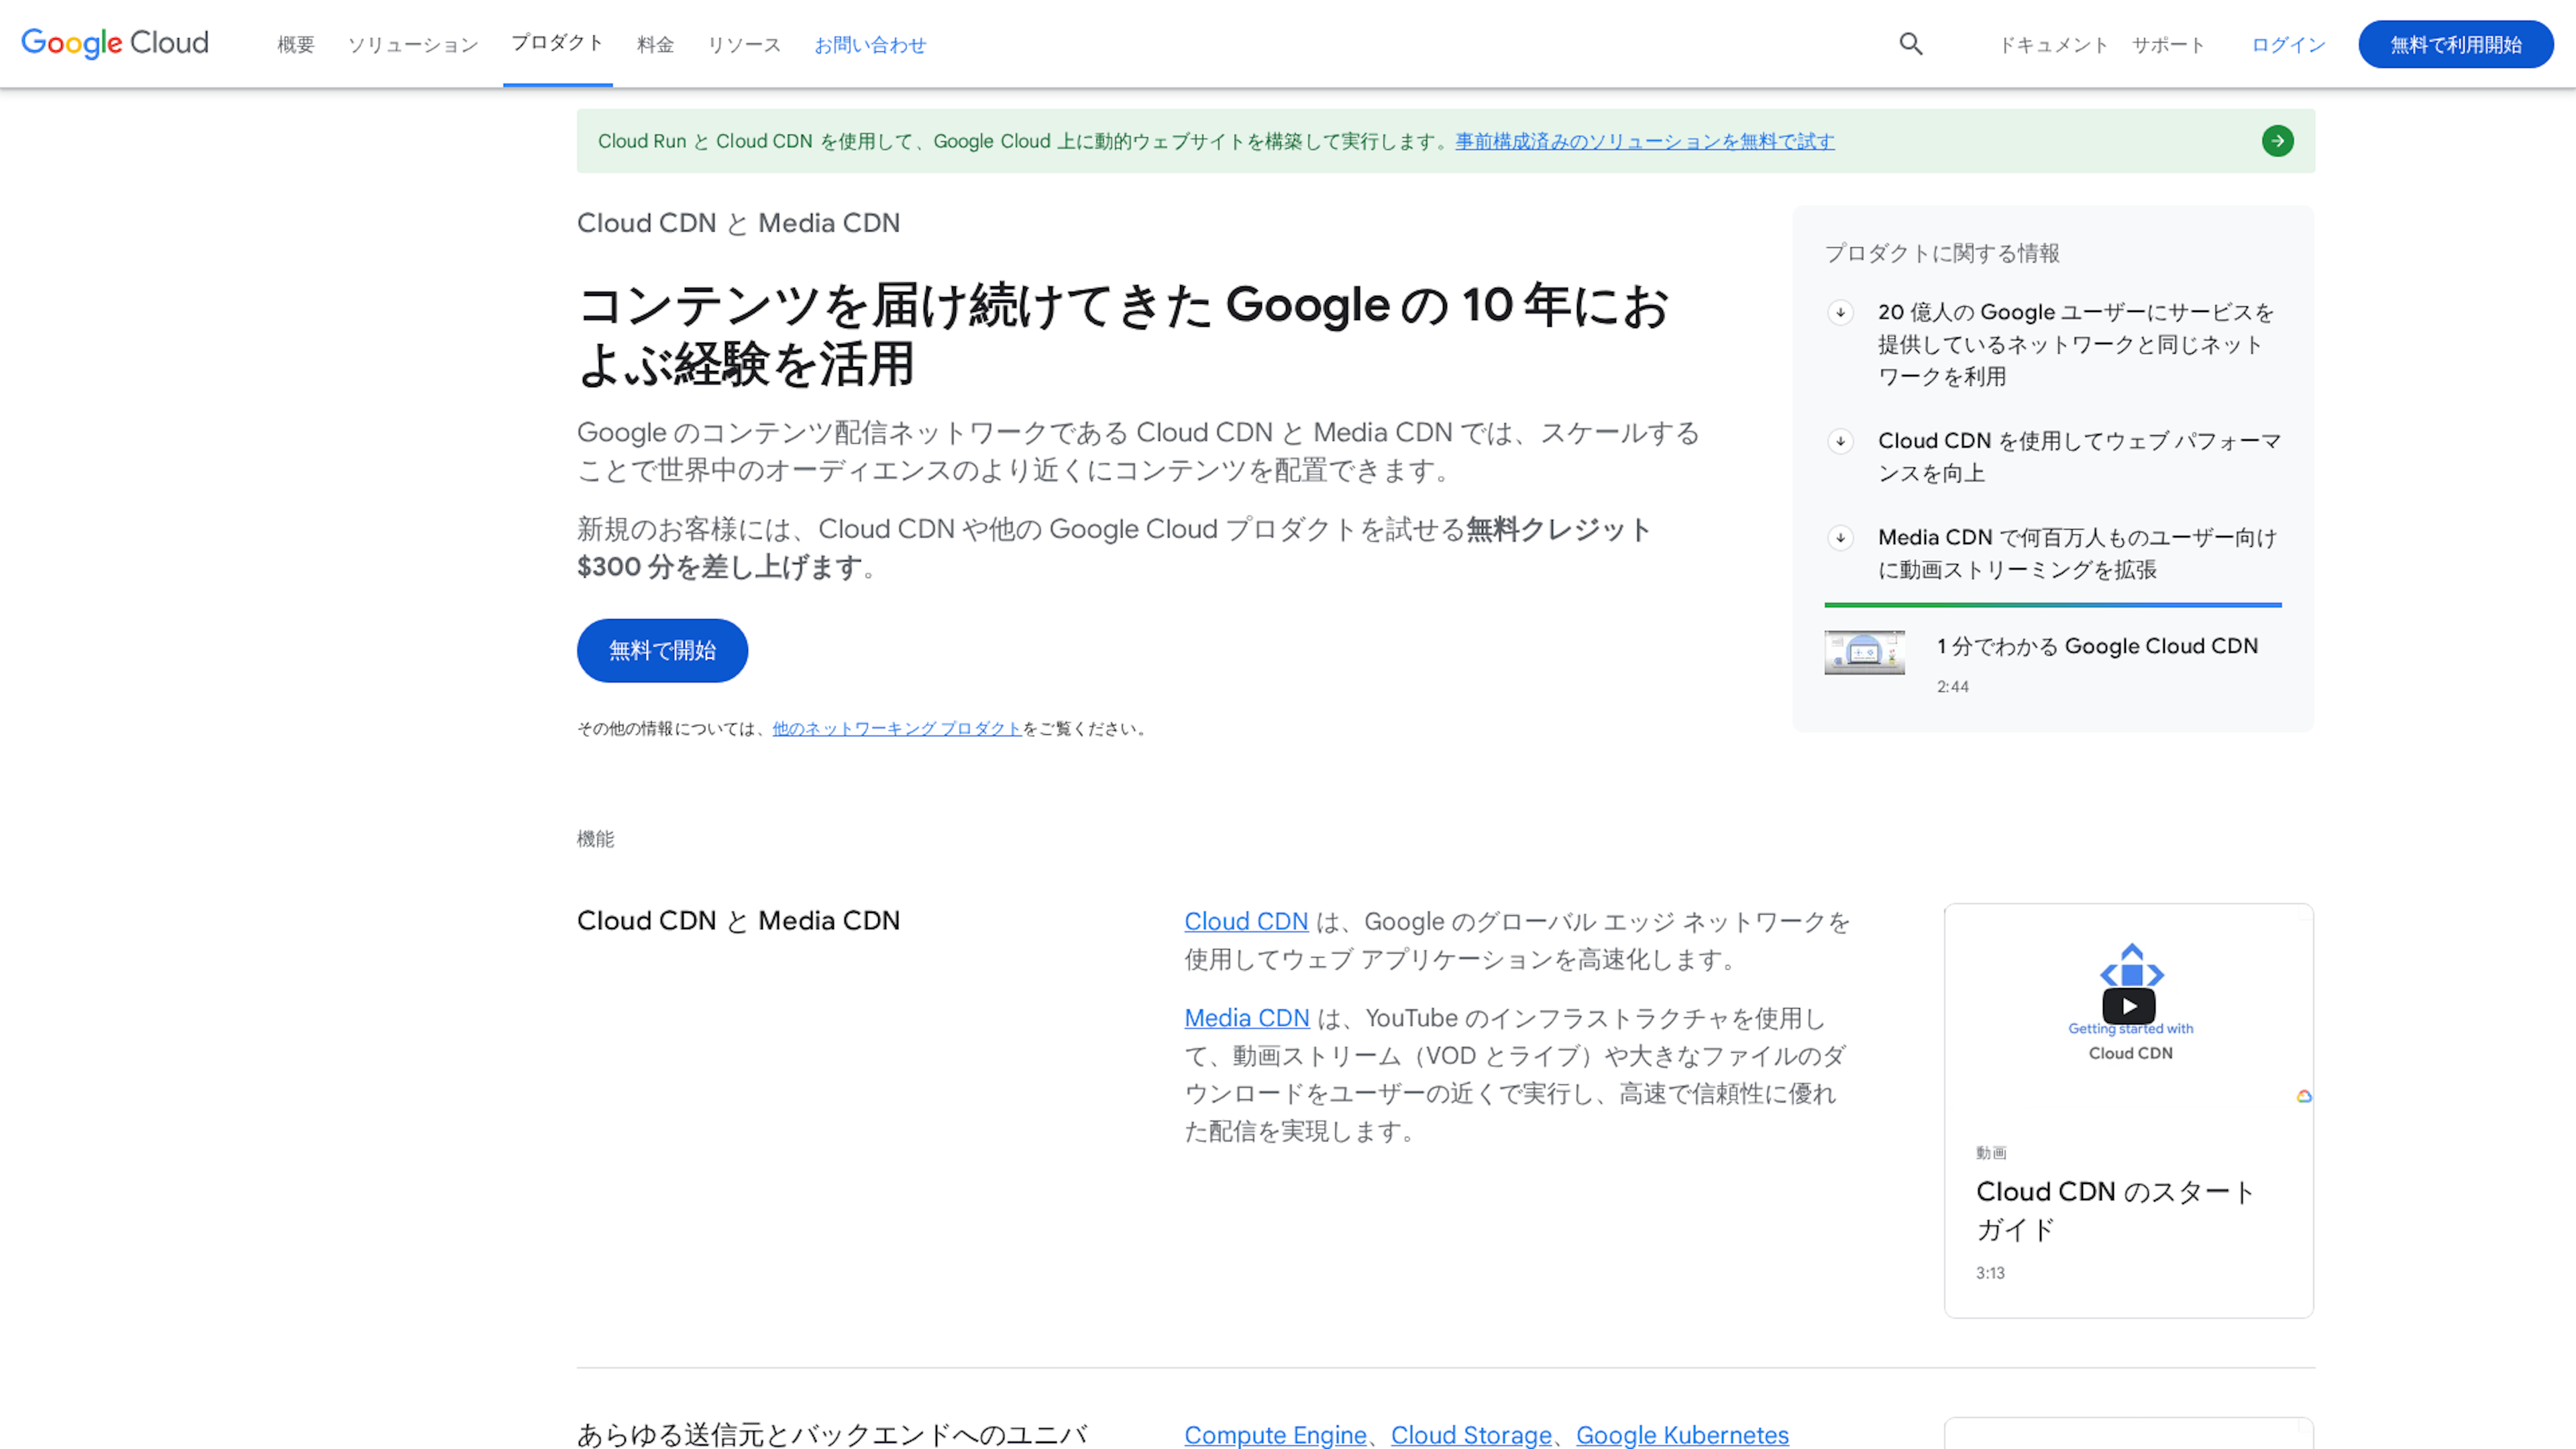Click the 動画 label on video card
The width and height of the screenshot is (2576, 1449).
(x=1991, y=1153)
